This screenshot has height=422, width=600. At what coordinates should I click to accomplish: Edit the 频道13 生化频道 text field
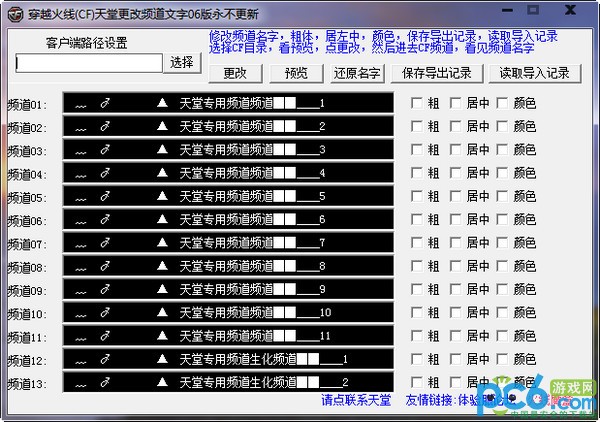228,382
